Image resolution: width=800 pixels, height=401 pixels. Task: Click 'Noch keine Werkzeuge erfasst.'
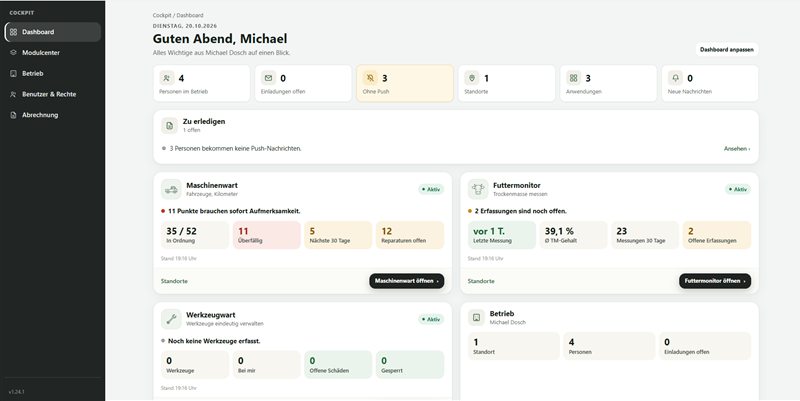pyautogui.click(x=214, y=341)
